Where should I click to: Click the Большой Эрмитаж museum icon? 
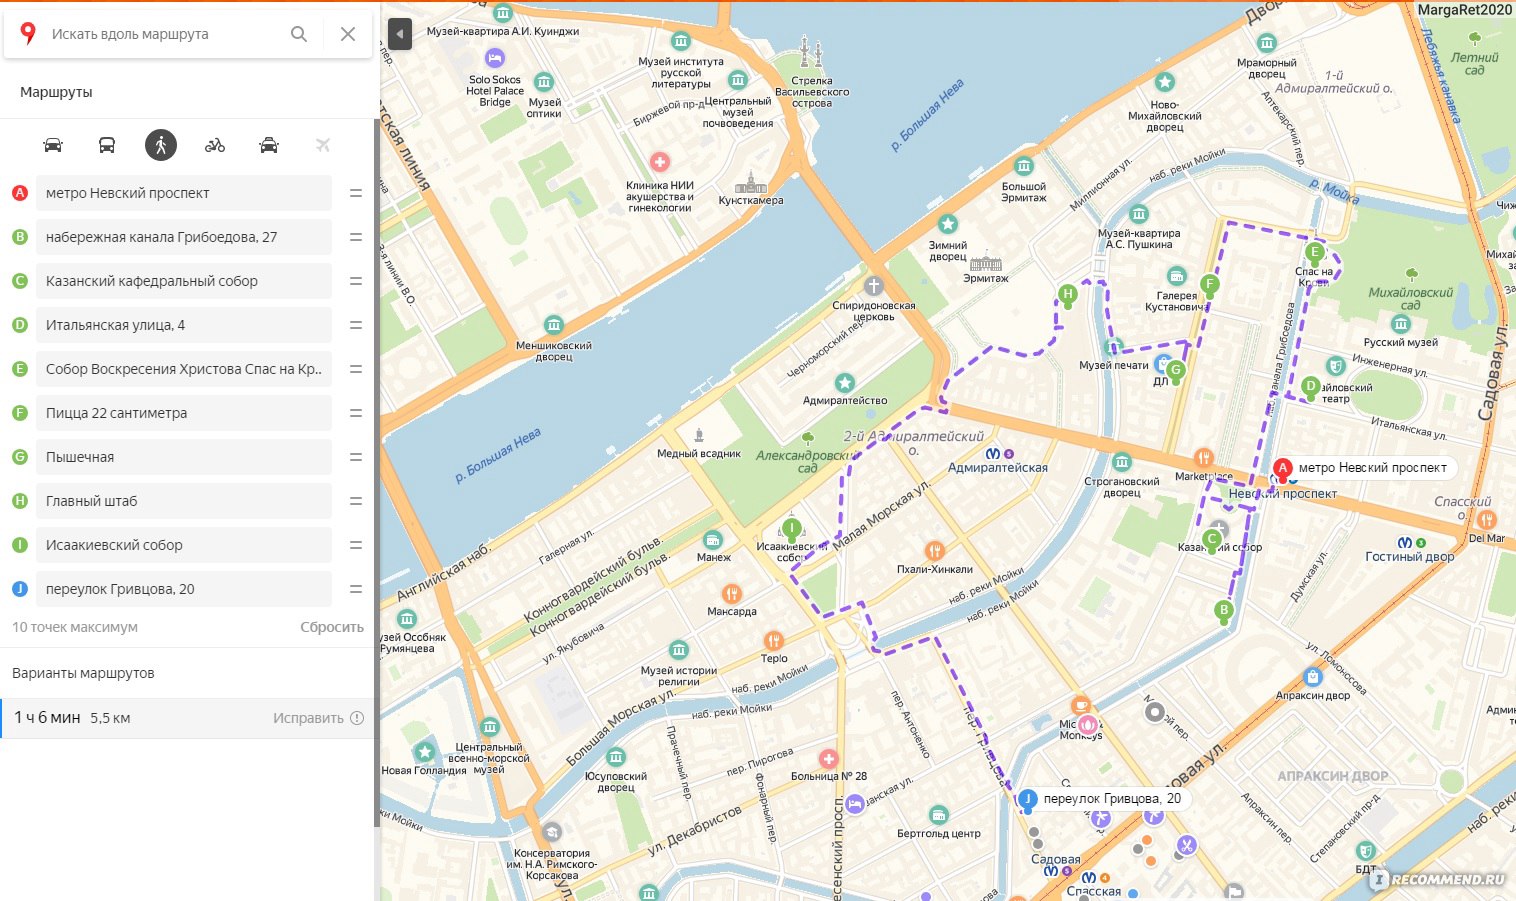tap(1024, 166)
